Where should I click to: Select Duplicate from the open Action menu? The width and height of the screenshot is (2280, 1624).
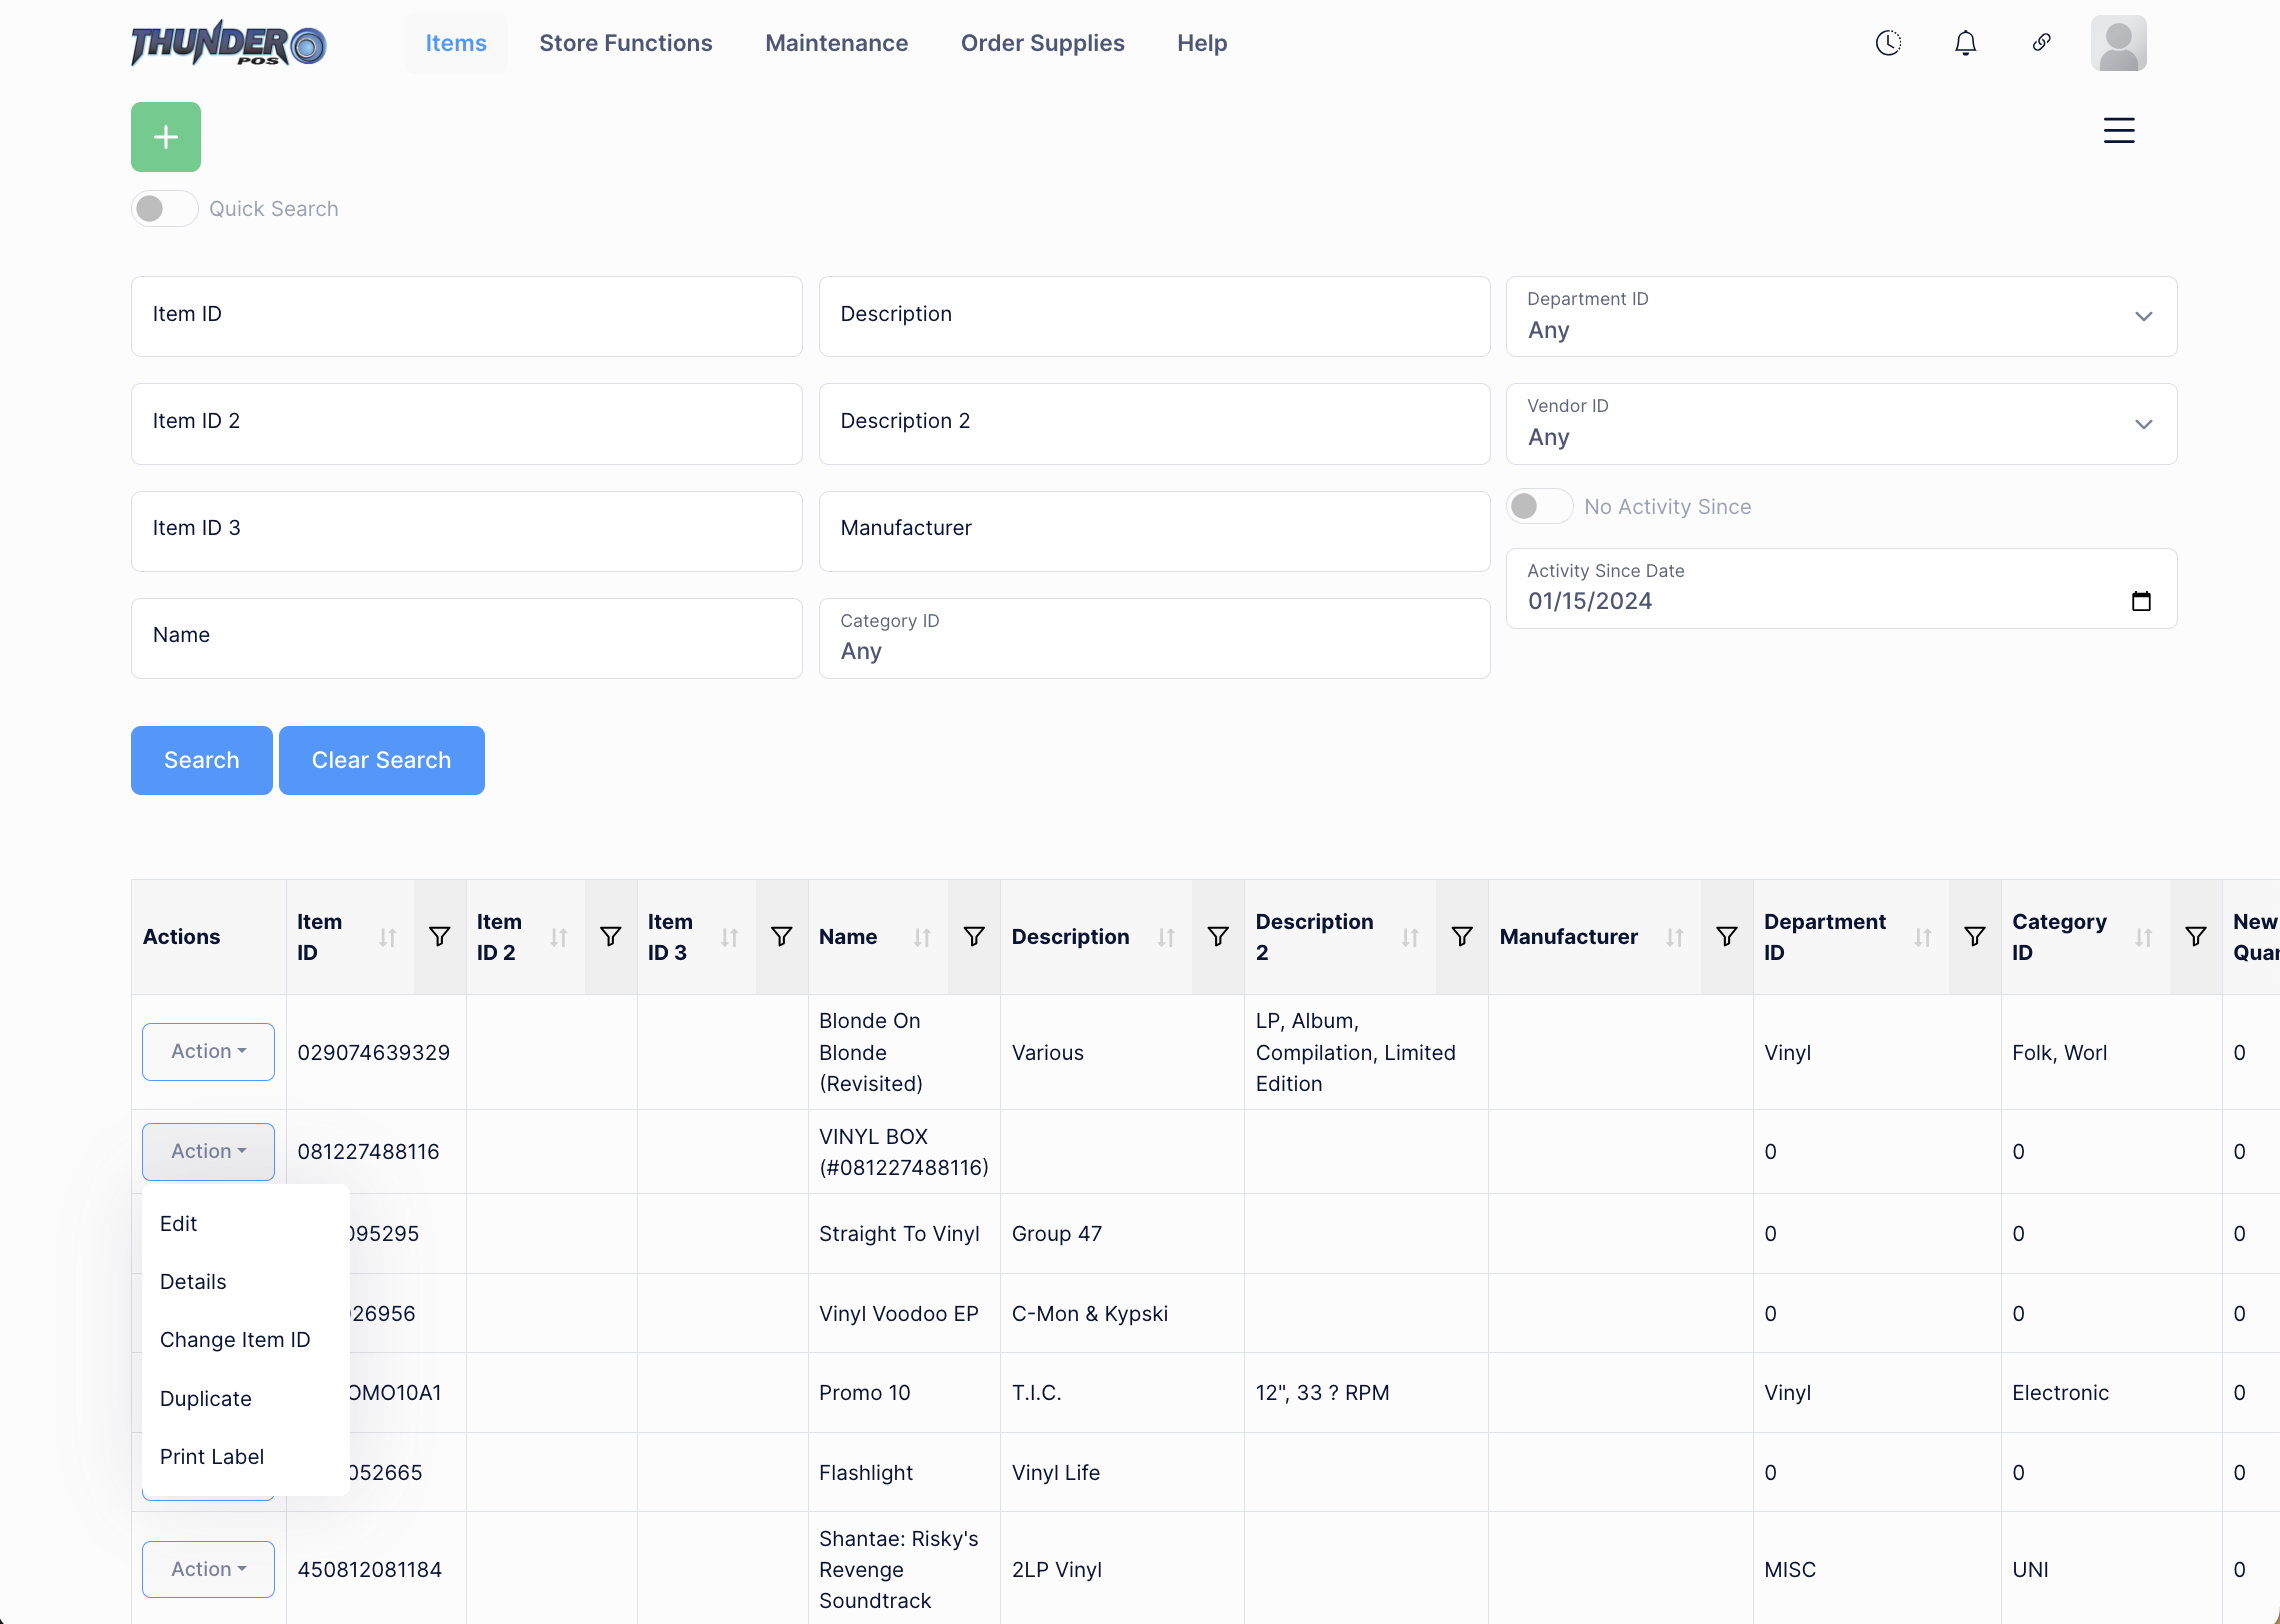206,1398
